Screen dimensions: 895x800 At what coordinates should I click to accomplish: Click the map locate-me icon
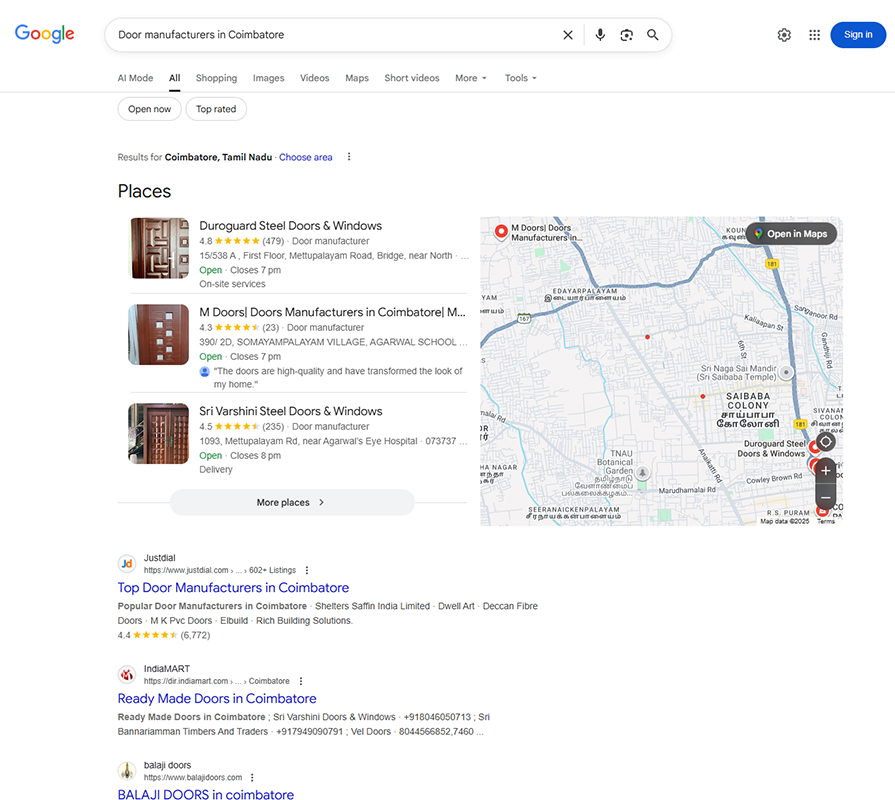(825, 442)
